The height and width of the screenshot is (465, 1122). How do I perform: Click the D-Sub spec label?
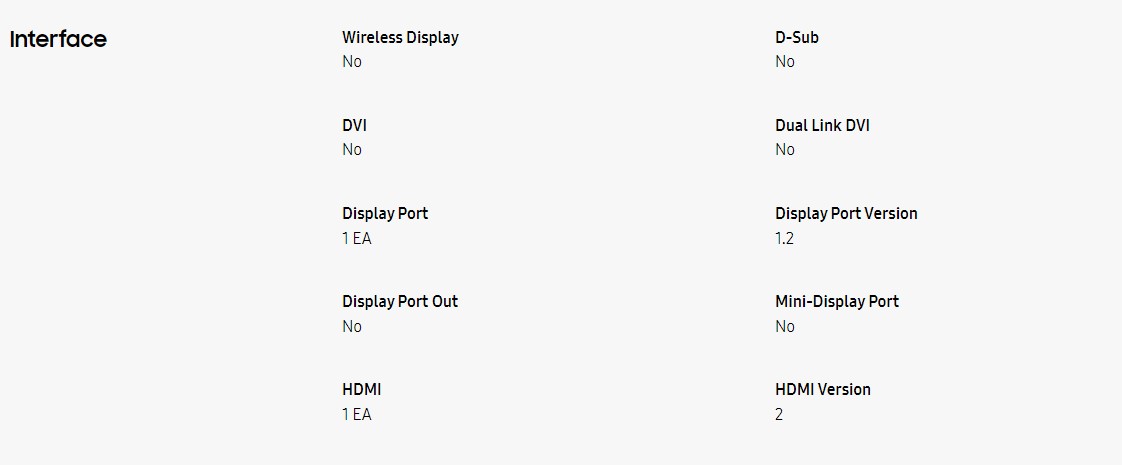click(796, 37)
